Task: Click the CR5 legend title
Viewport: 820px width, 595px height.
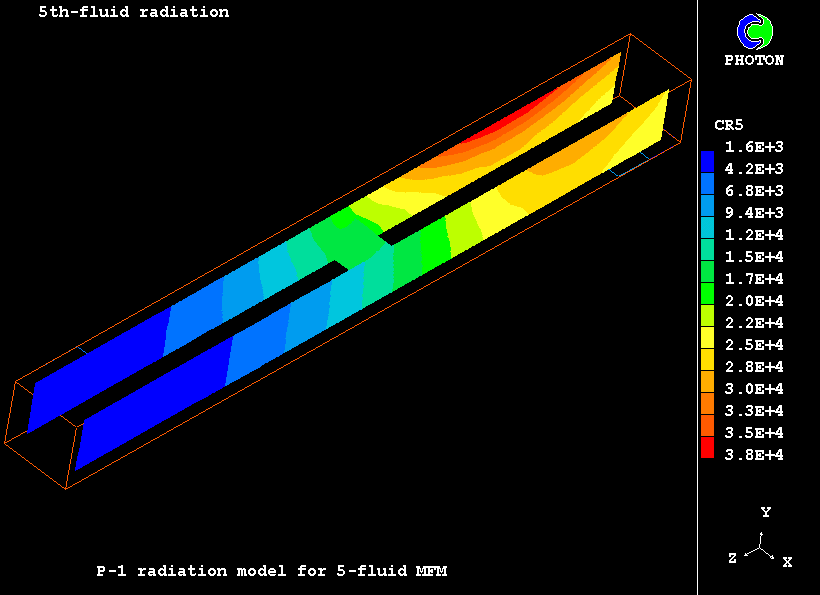Action: tap(728, 125)
